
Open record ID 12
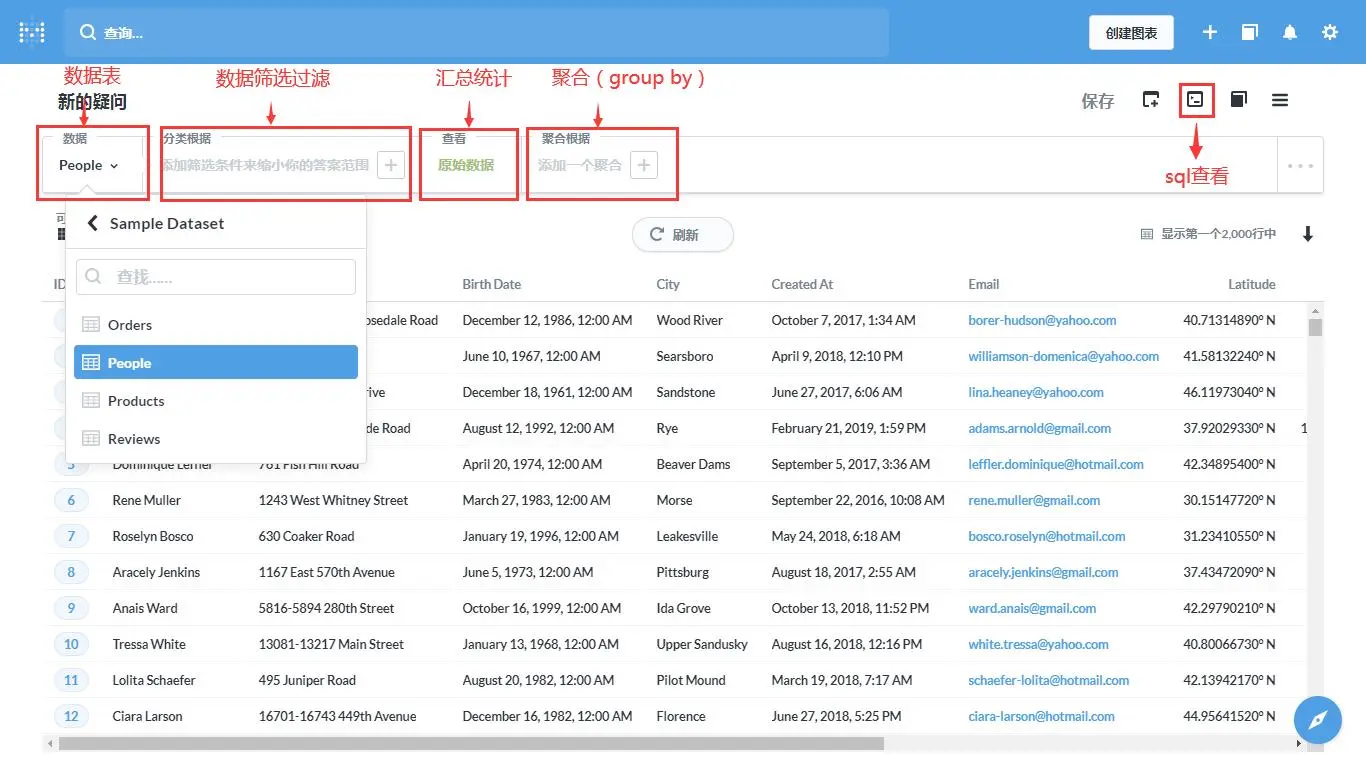(x=71, y=716)
